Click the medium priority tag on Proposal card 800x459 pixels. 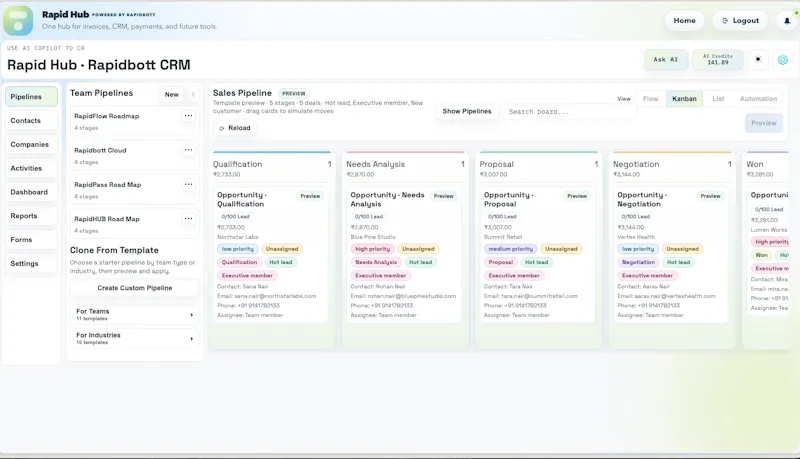pos(510,249)
